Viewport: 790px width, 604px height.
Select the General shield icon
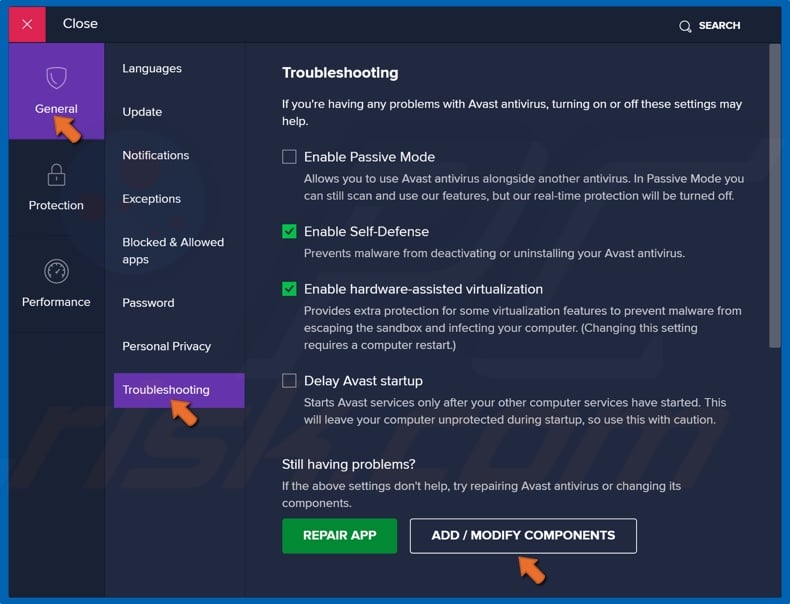click(56, 78)
